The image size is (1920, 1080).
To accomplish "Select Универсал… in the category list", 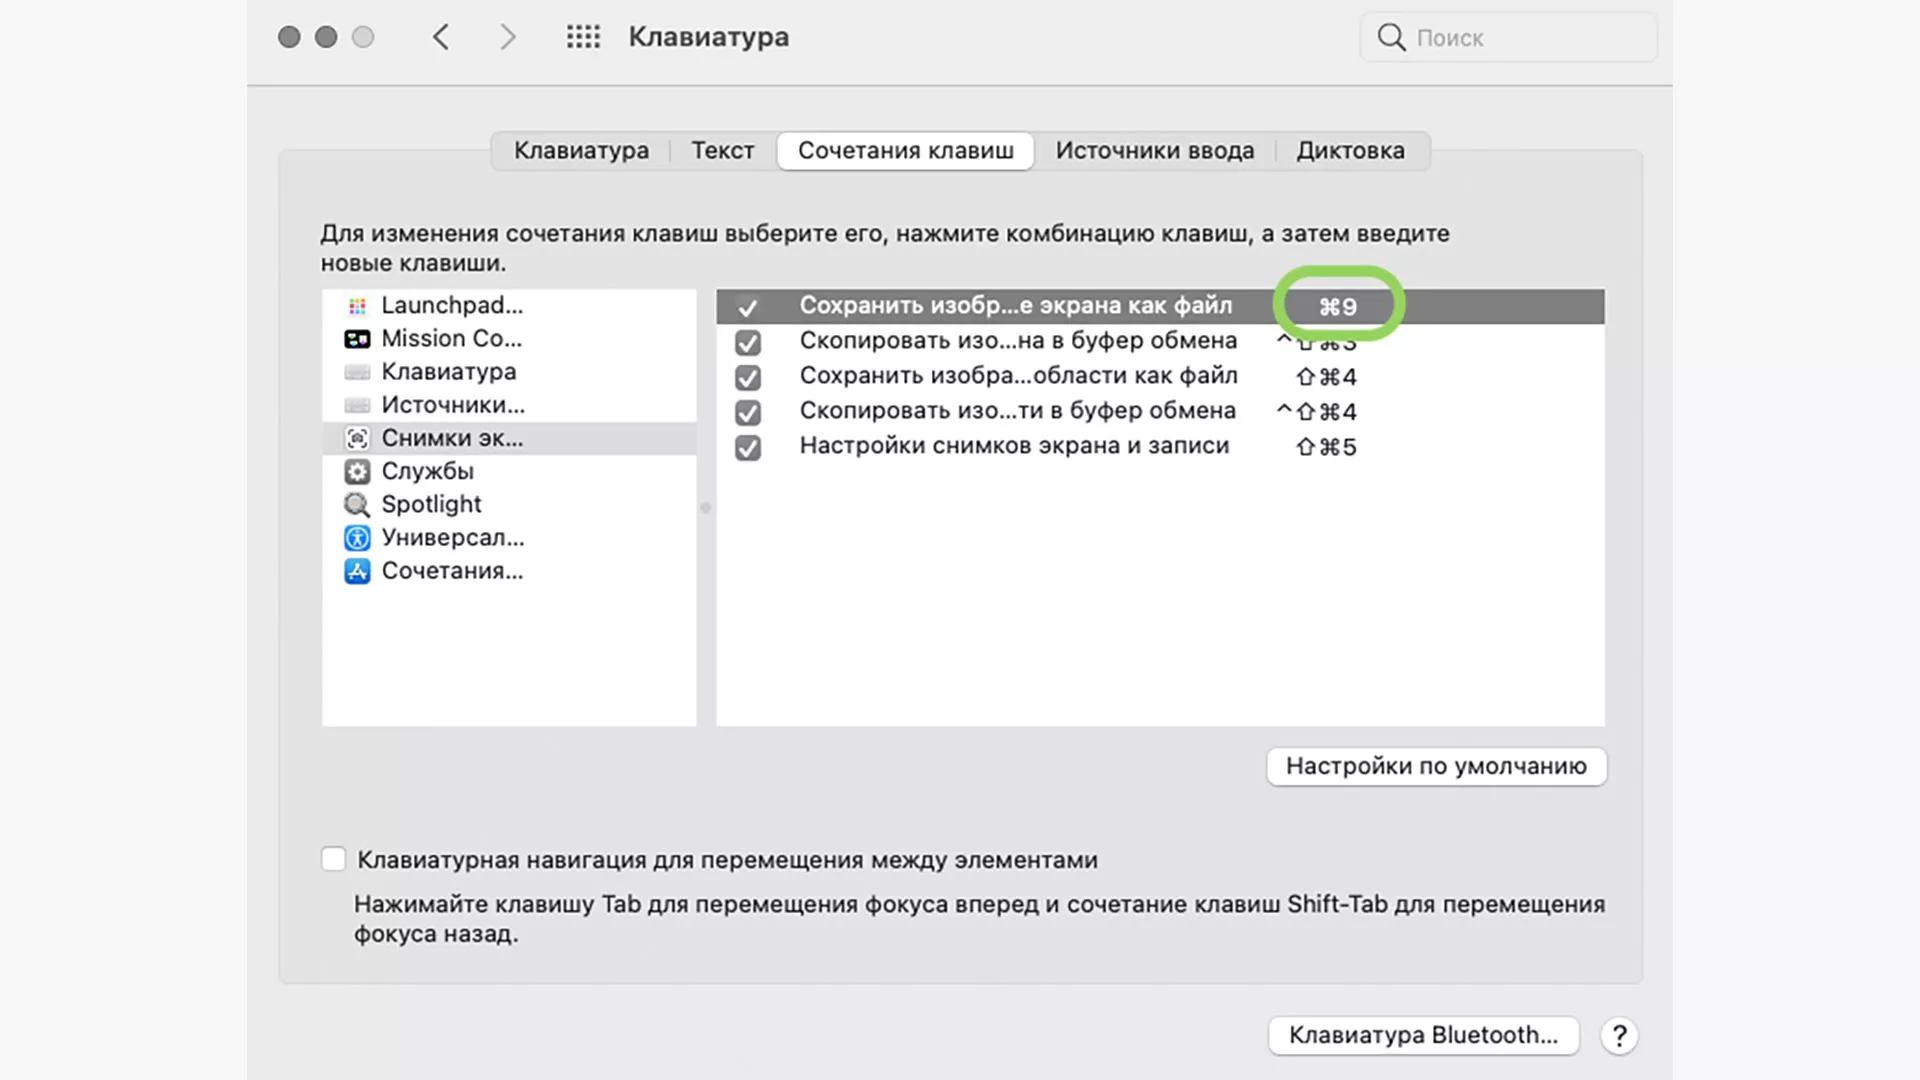I will (x=509, y=538).
